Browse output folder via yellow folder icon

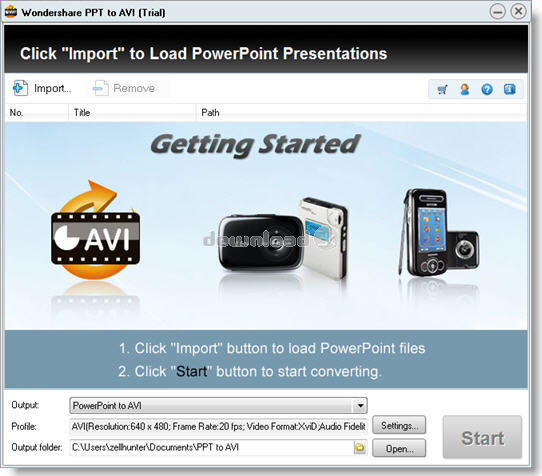pyautogui.click(x=360, y=447)
